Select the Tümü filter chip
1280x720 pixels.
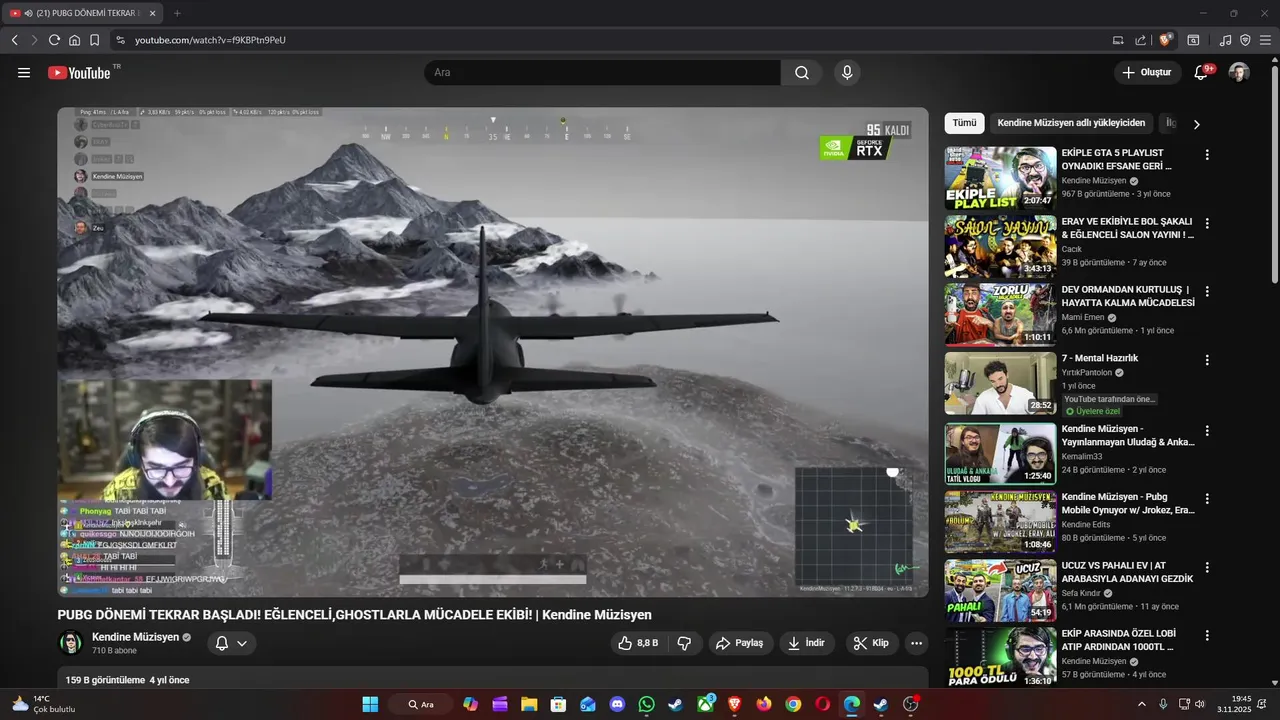(x=964, y=123)
